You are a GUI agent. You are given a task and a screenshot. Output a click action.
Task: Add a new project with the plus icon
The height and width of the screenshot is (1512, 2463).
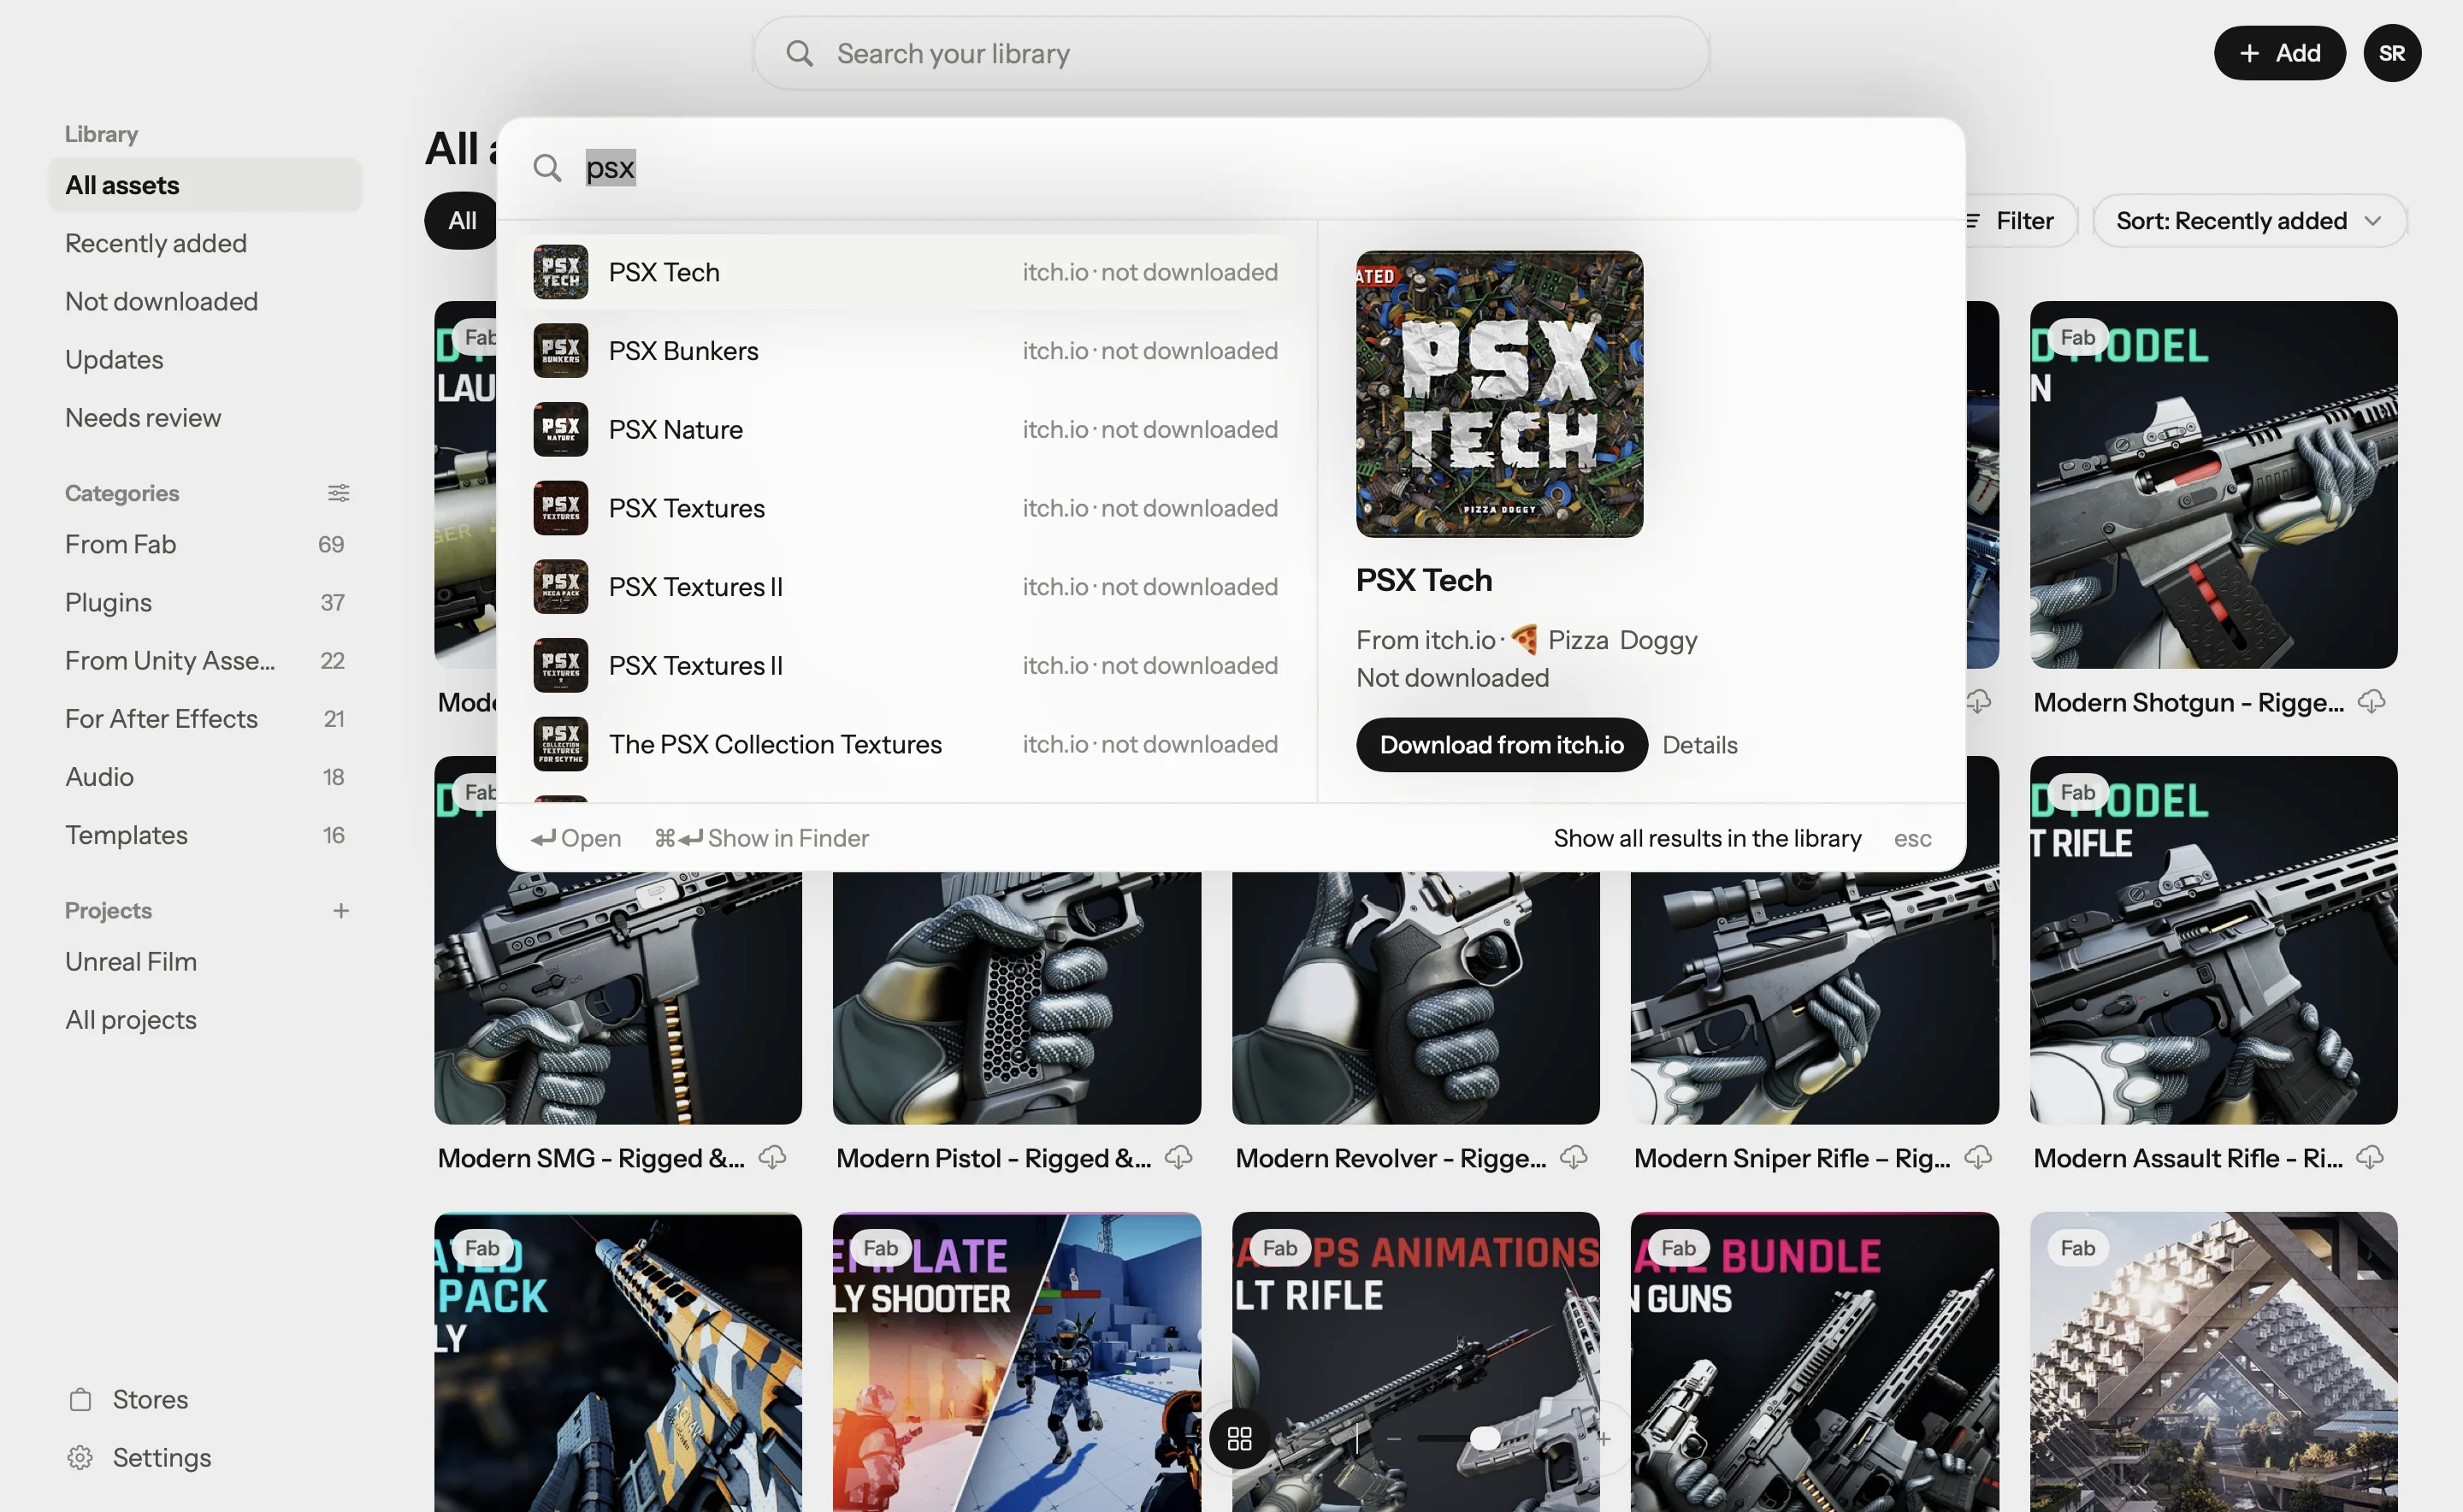pos(341,910)
